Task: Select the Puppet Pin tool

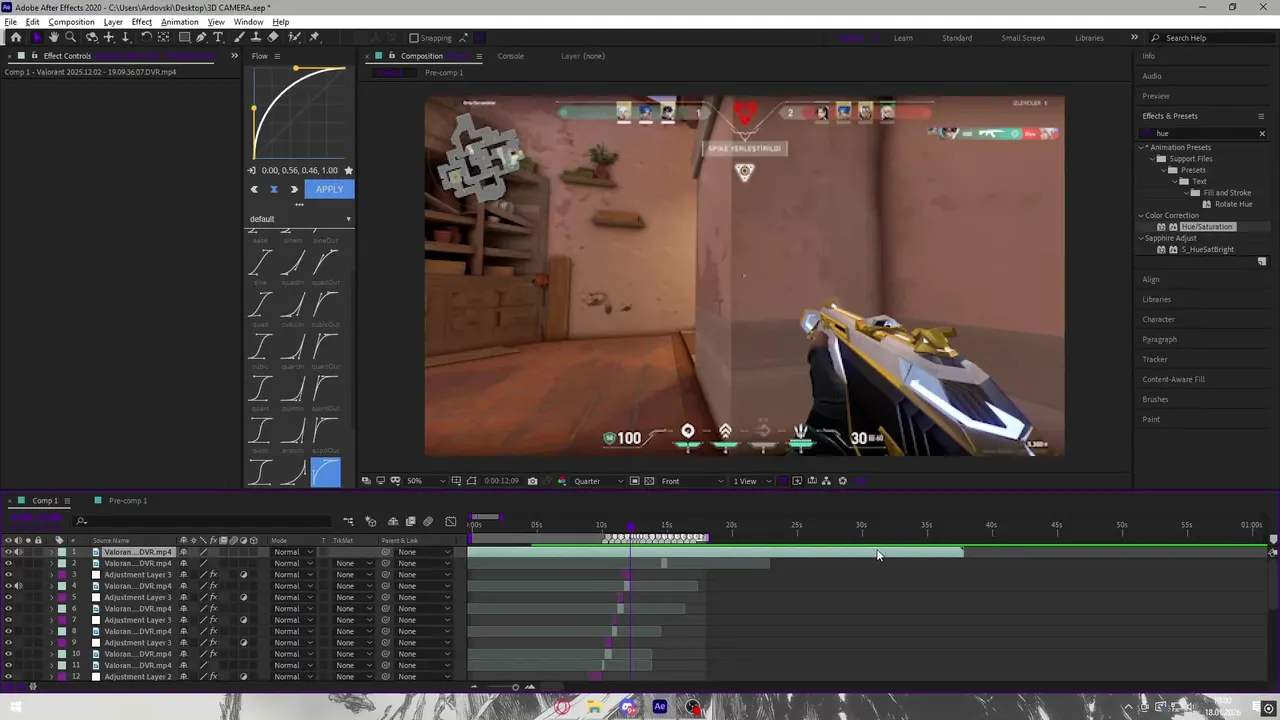Action: (314, 37)
